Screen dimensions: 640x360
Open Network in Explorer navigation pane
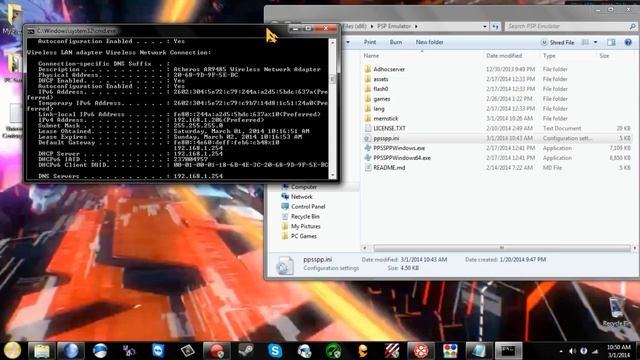coord(301,197)
